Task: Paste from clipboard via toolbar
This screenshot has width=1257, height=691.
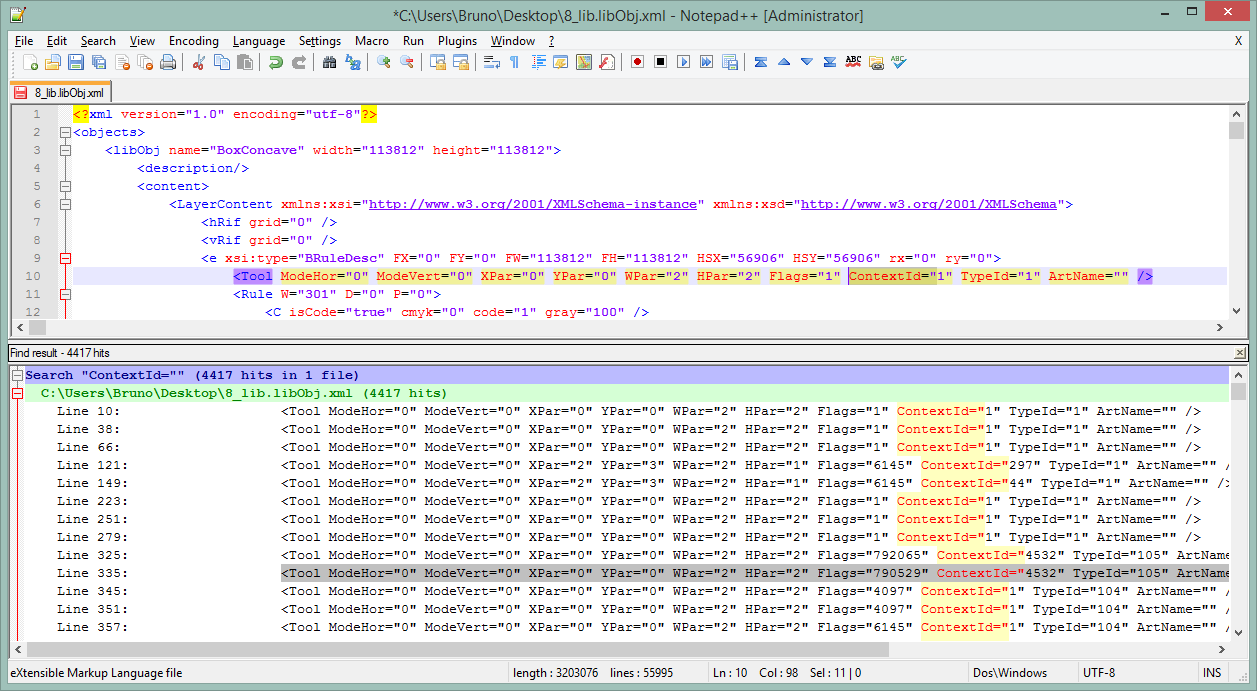Action: click(x=244, y=62)
